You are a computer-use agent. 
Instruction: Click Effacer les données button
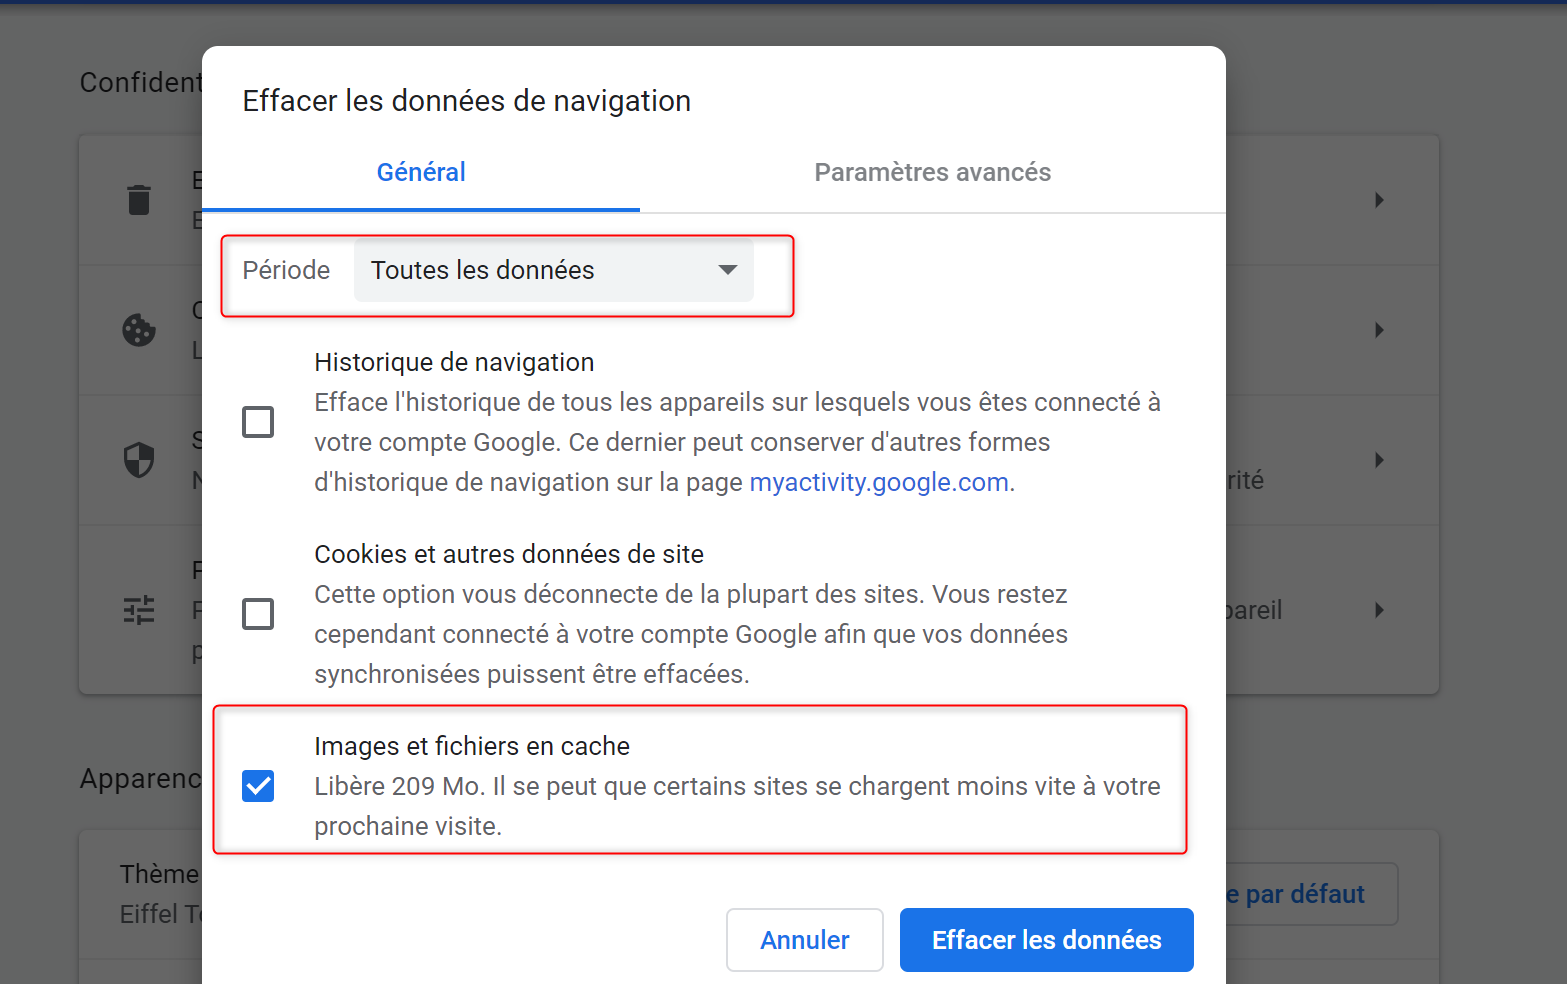[x=1046, y=940]
